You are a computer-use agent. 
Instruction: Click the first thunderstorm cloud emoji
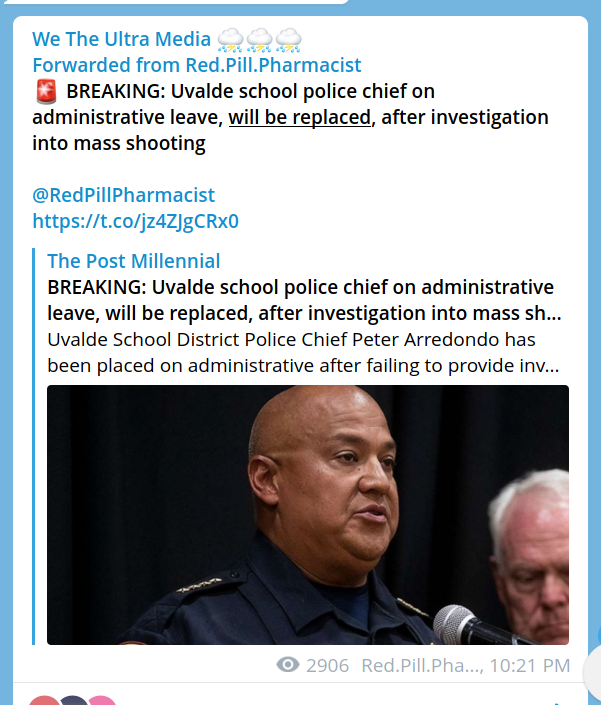click(231, 40)
